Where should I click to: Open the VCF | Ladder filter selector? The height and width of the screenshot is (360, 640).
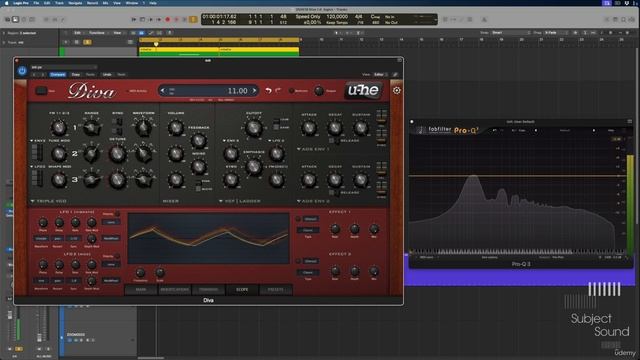click(x=240, y=201)
